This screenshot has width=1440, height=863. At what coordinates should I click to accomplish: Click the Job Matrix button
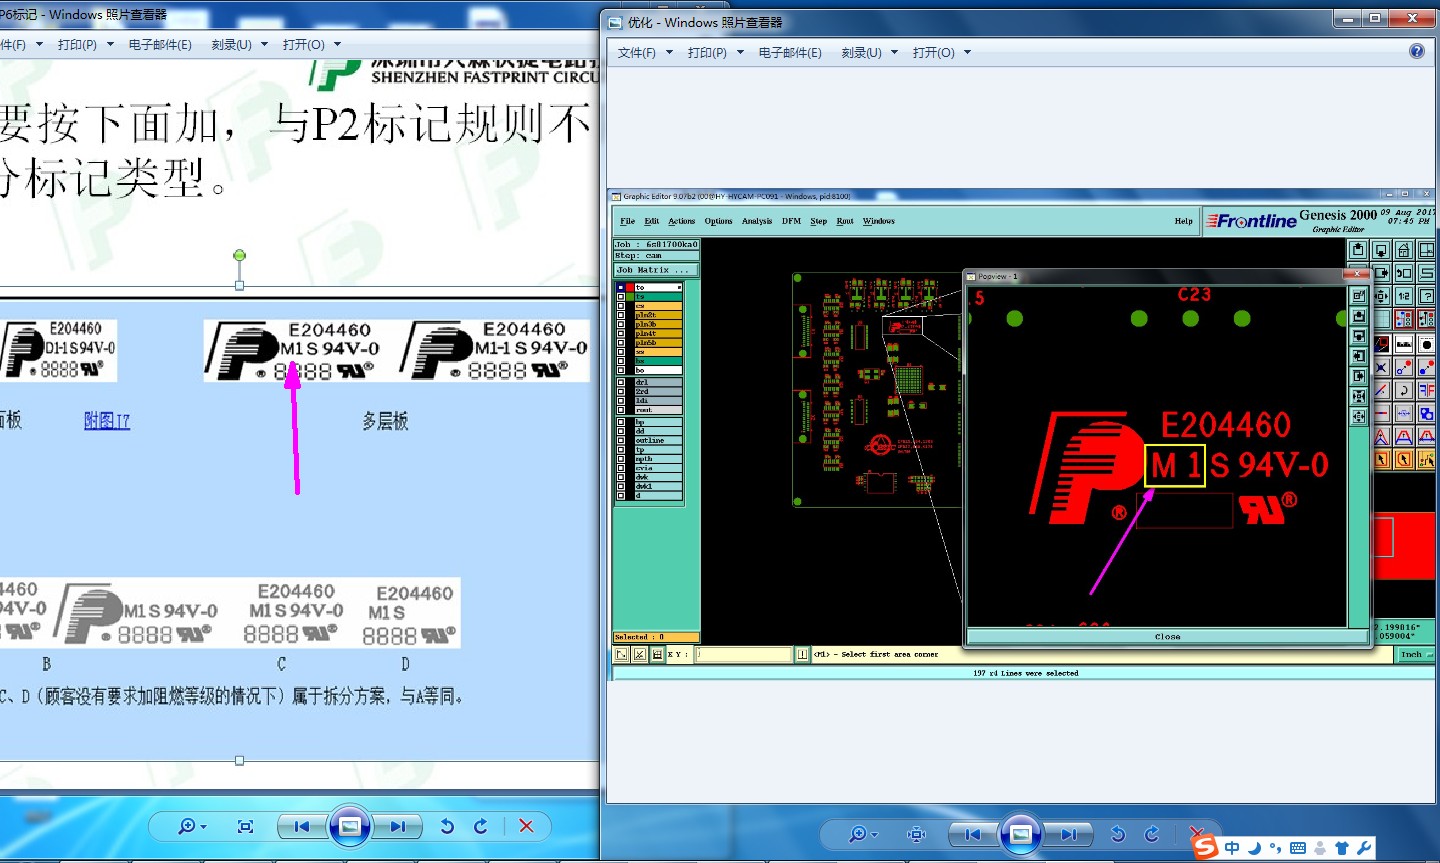pyautogui.click(x=656, y=270)
